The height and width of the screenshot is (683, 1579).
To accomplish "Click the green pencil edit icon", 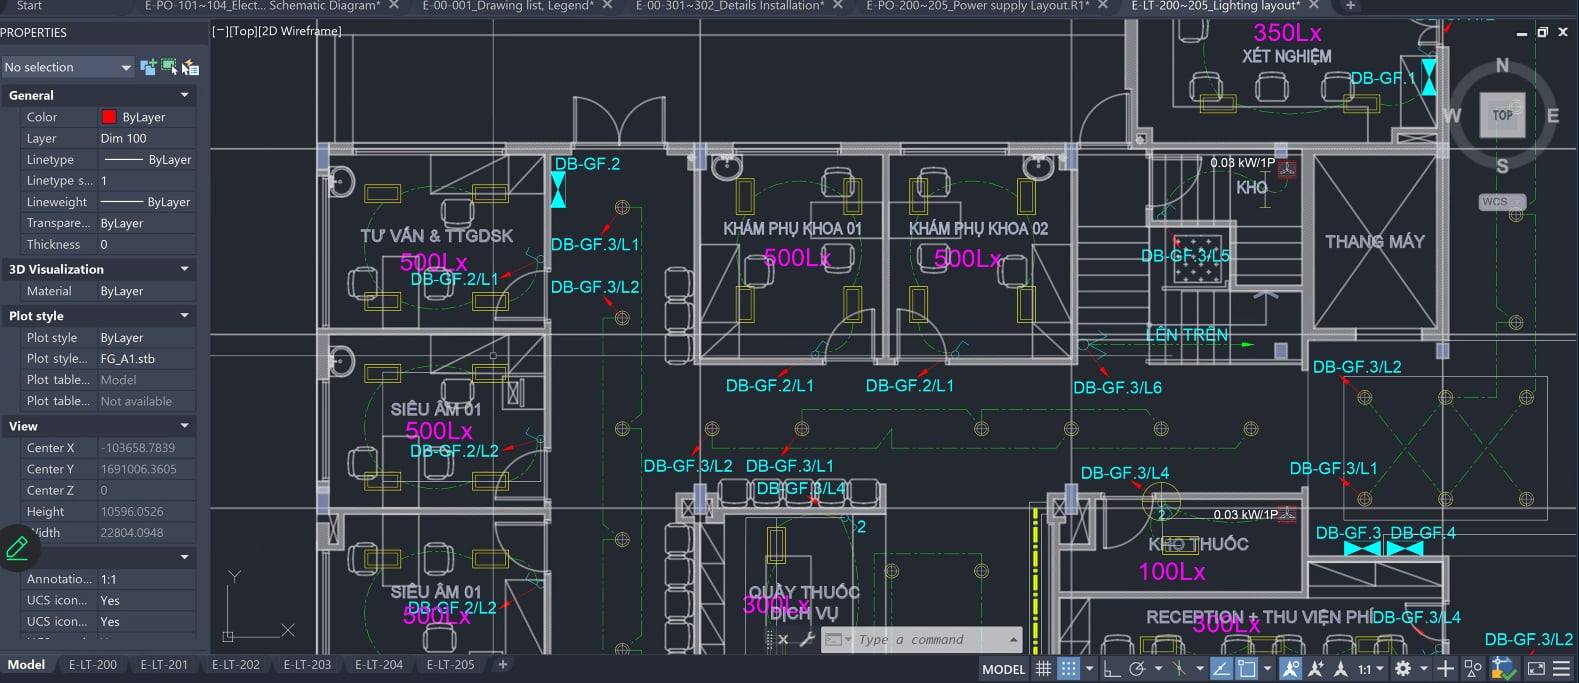I will click(x=17, y=548).
